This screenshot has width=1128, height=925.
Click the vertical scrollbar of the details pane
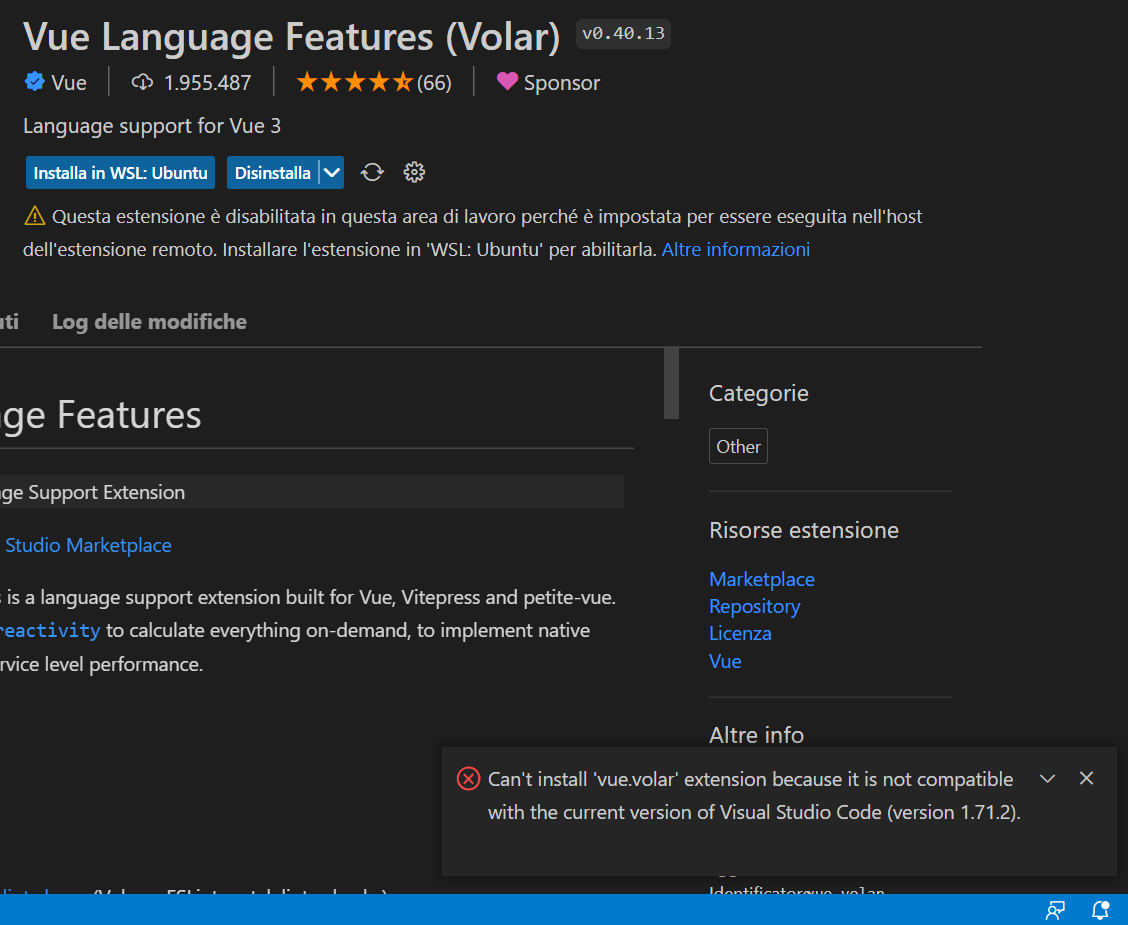point(670,384)
